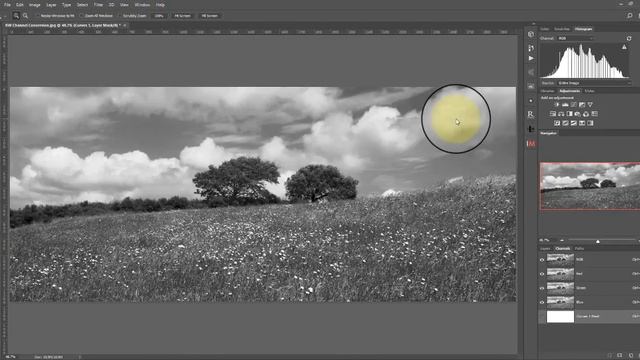640x360 pixels.
Task: Hide the Blue channel eye icon
Action: (542, 302)
